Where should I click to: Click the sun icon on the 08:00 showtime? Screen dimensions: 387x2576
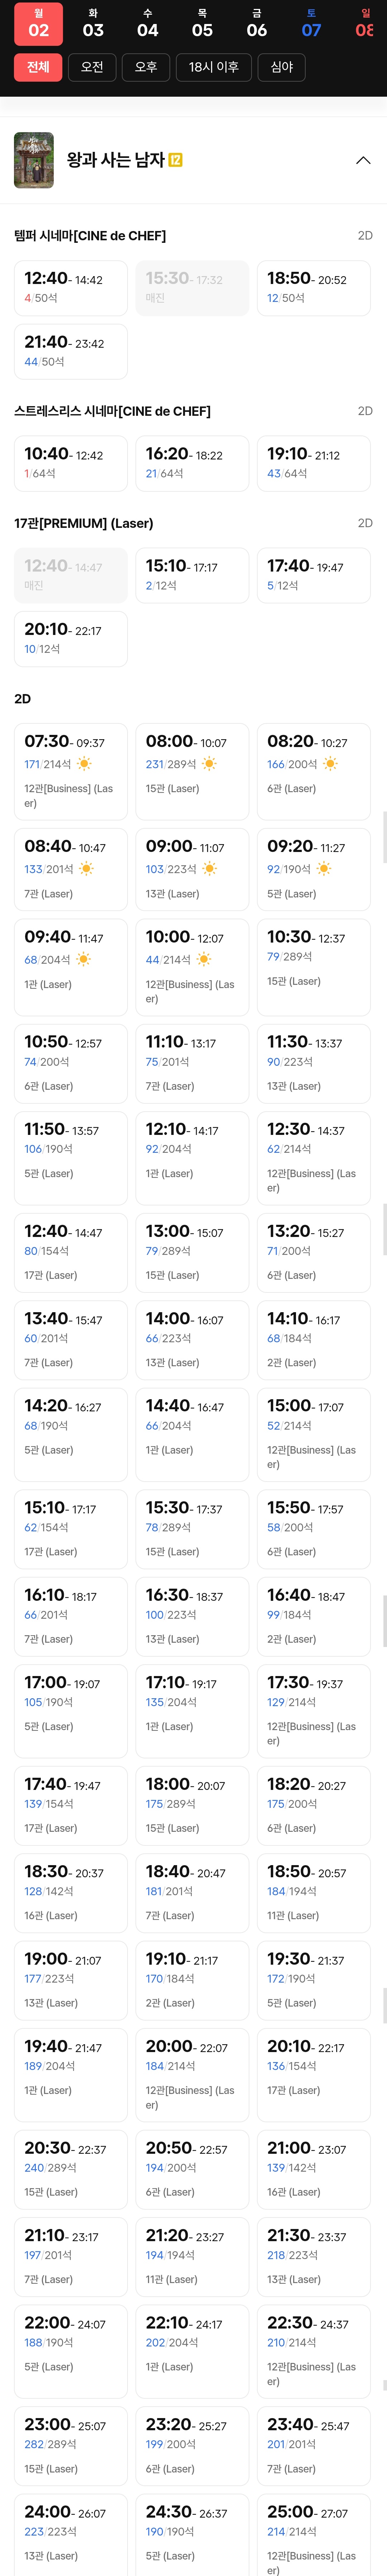[209, 764]
